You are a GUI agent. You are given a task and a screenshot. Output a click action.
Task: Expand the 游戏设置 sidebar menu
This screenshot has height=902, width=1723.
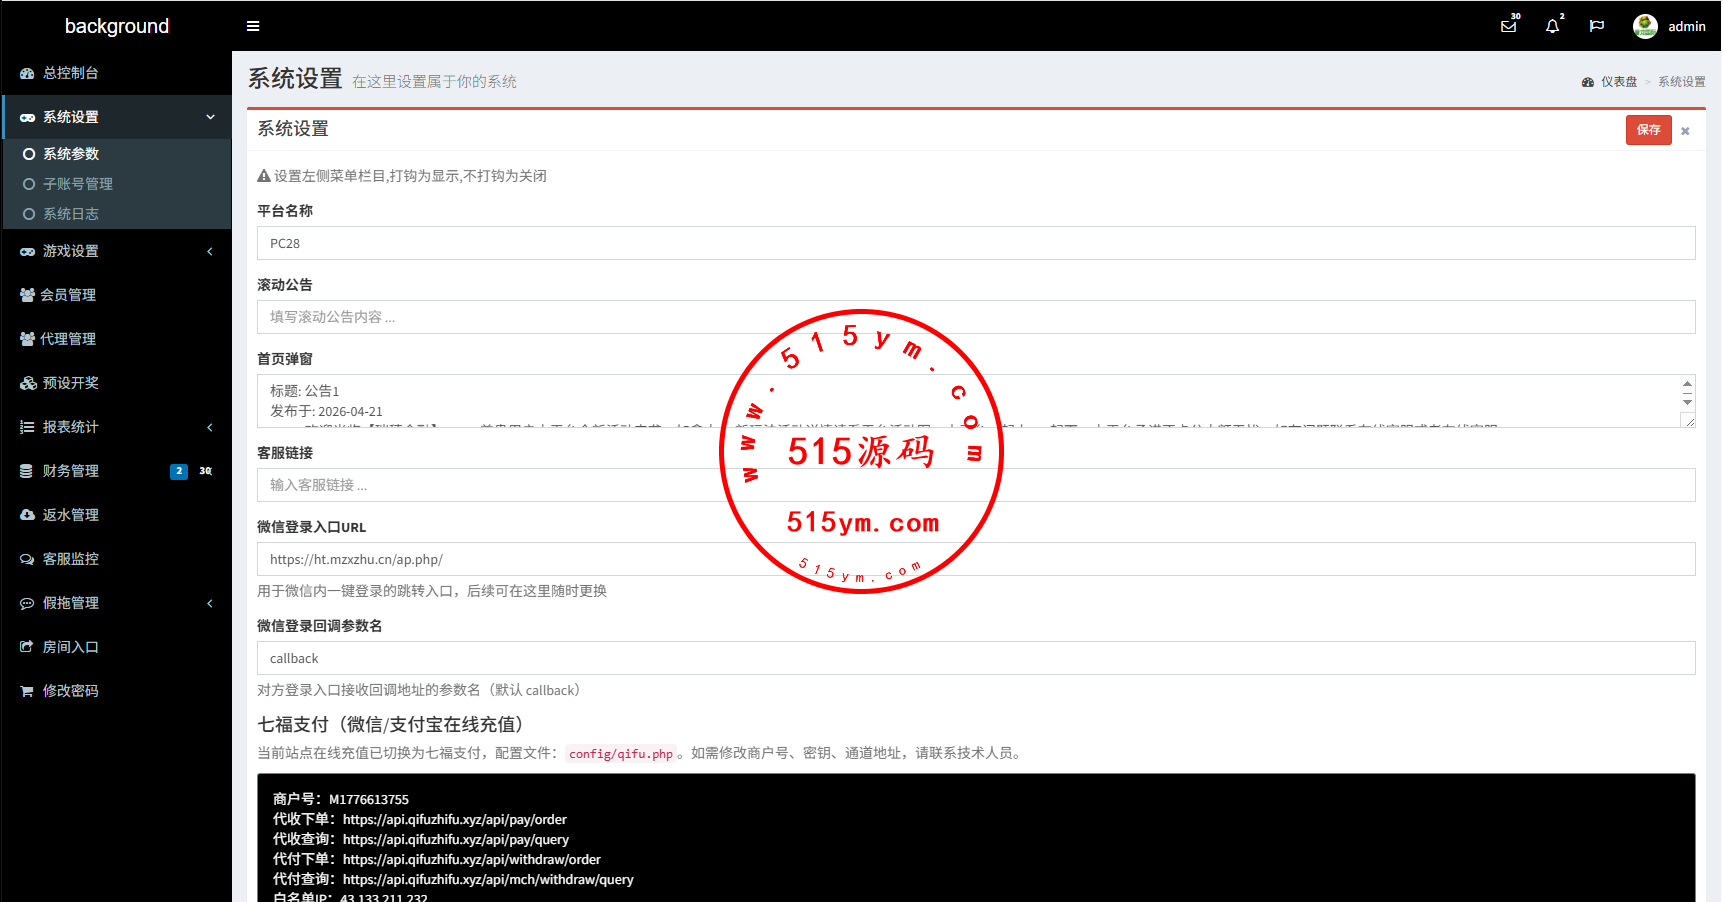210,251
